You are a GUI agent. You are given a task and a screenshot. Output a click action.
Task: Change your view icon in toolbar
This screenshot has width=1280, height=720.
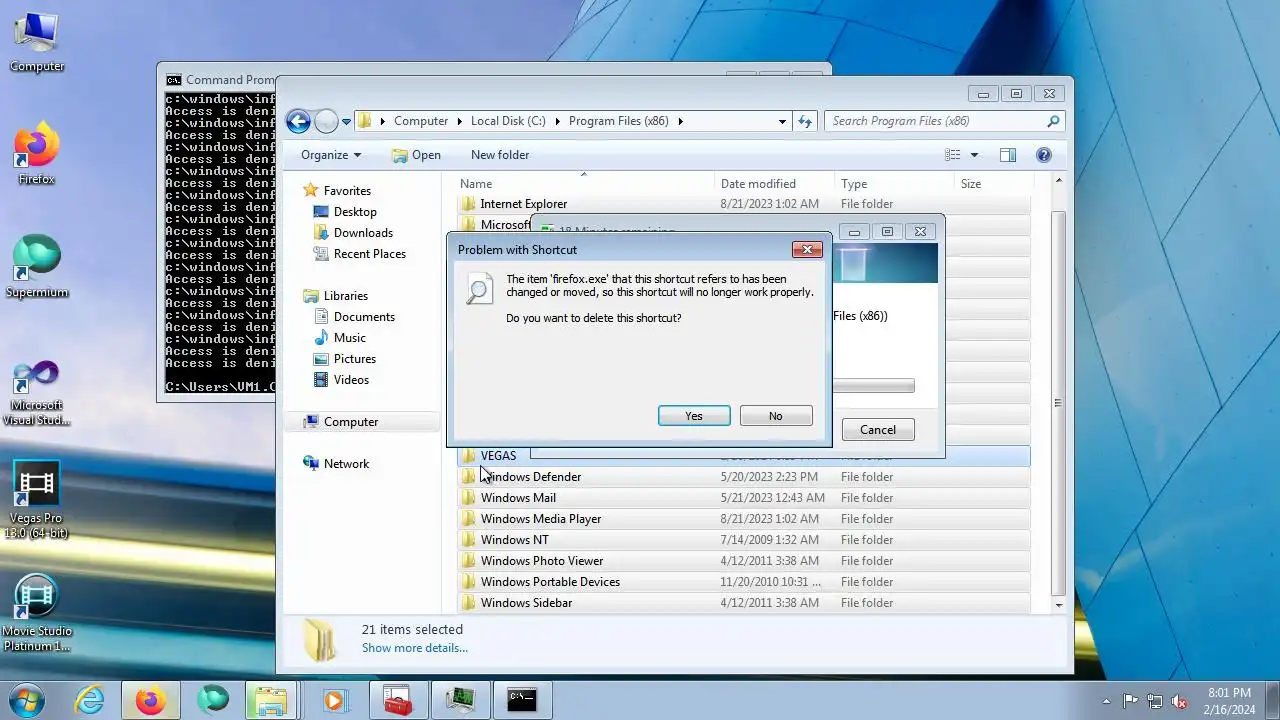(953, 155)
